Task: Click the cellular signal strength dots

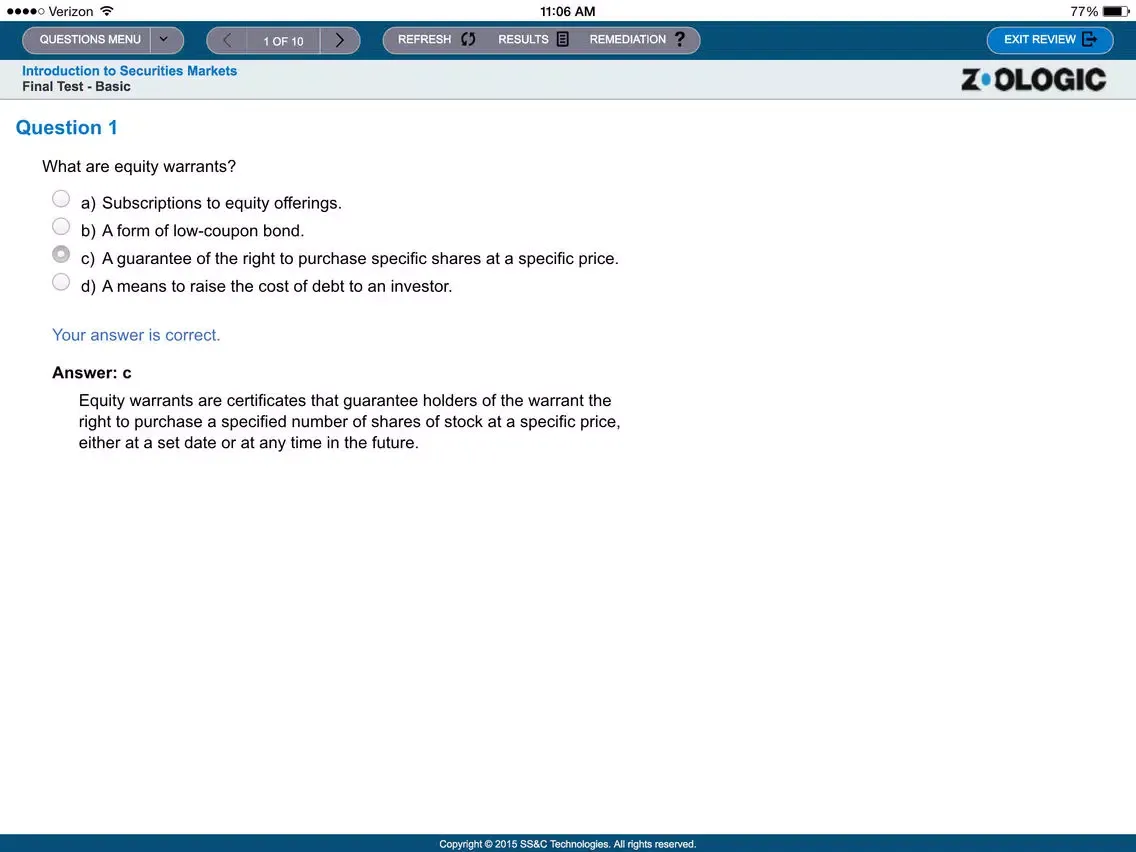Action: [x=25, y=12]
